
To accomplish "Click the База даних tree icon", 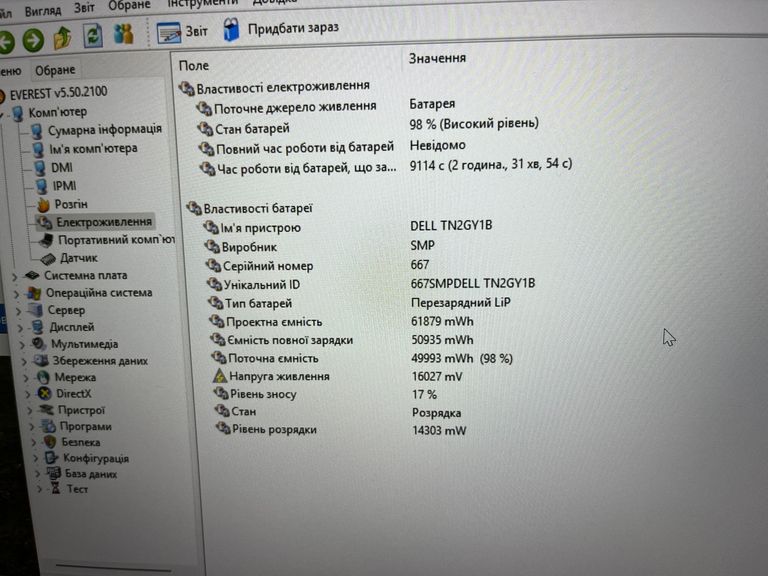I will (53, 473).
